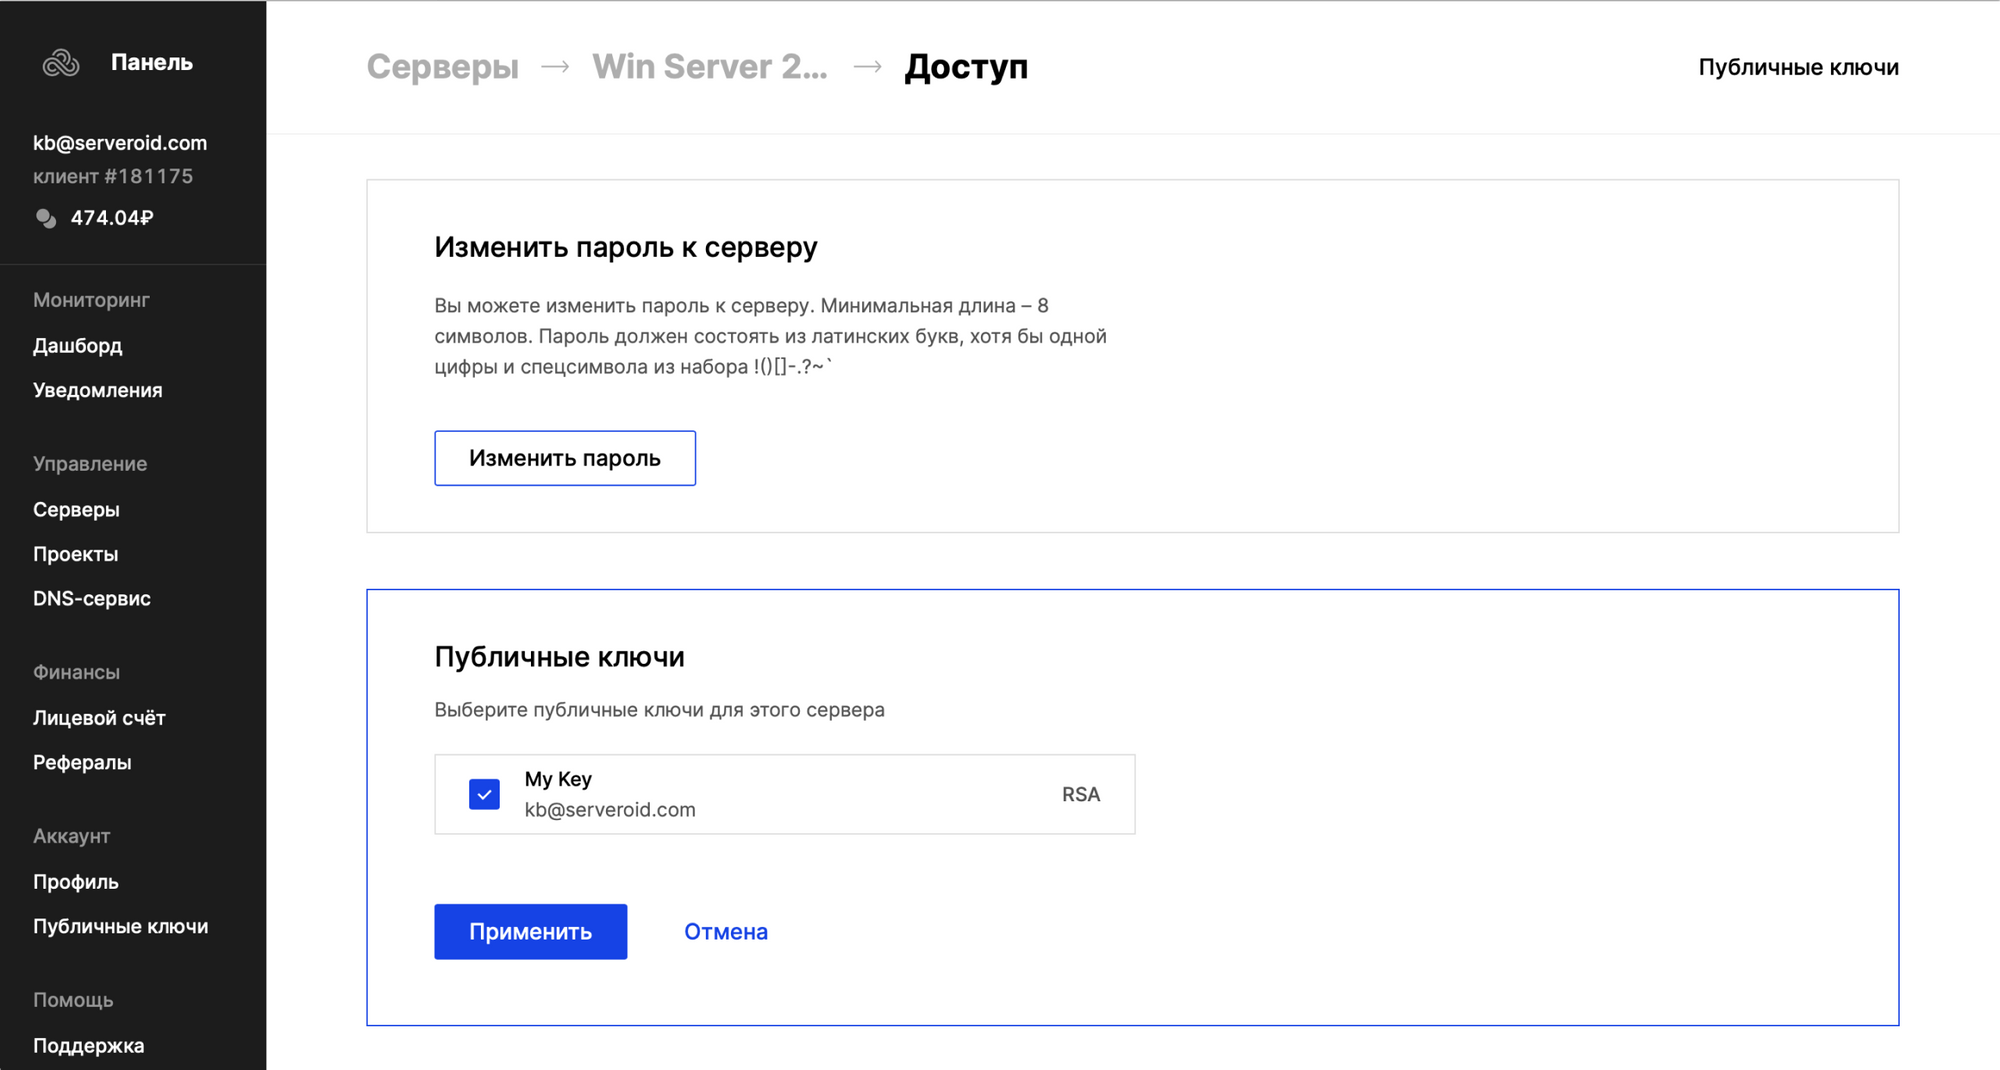Viewport: 2000px width, 1070px height.
Task: Click the Изменить пароль button
Action: 565,458
